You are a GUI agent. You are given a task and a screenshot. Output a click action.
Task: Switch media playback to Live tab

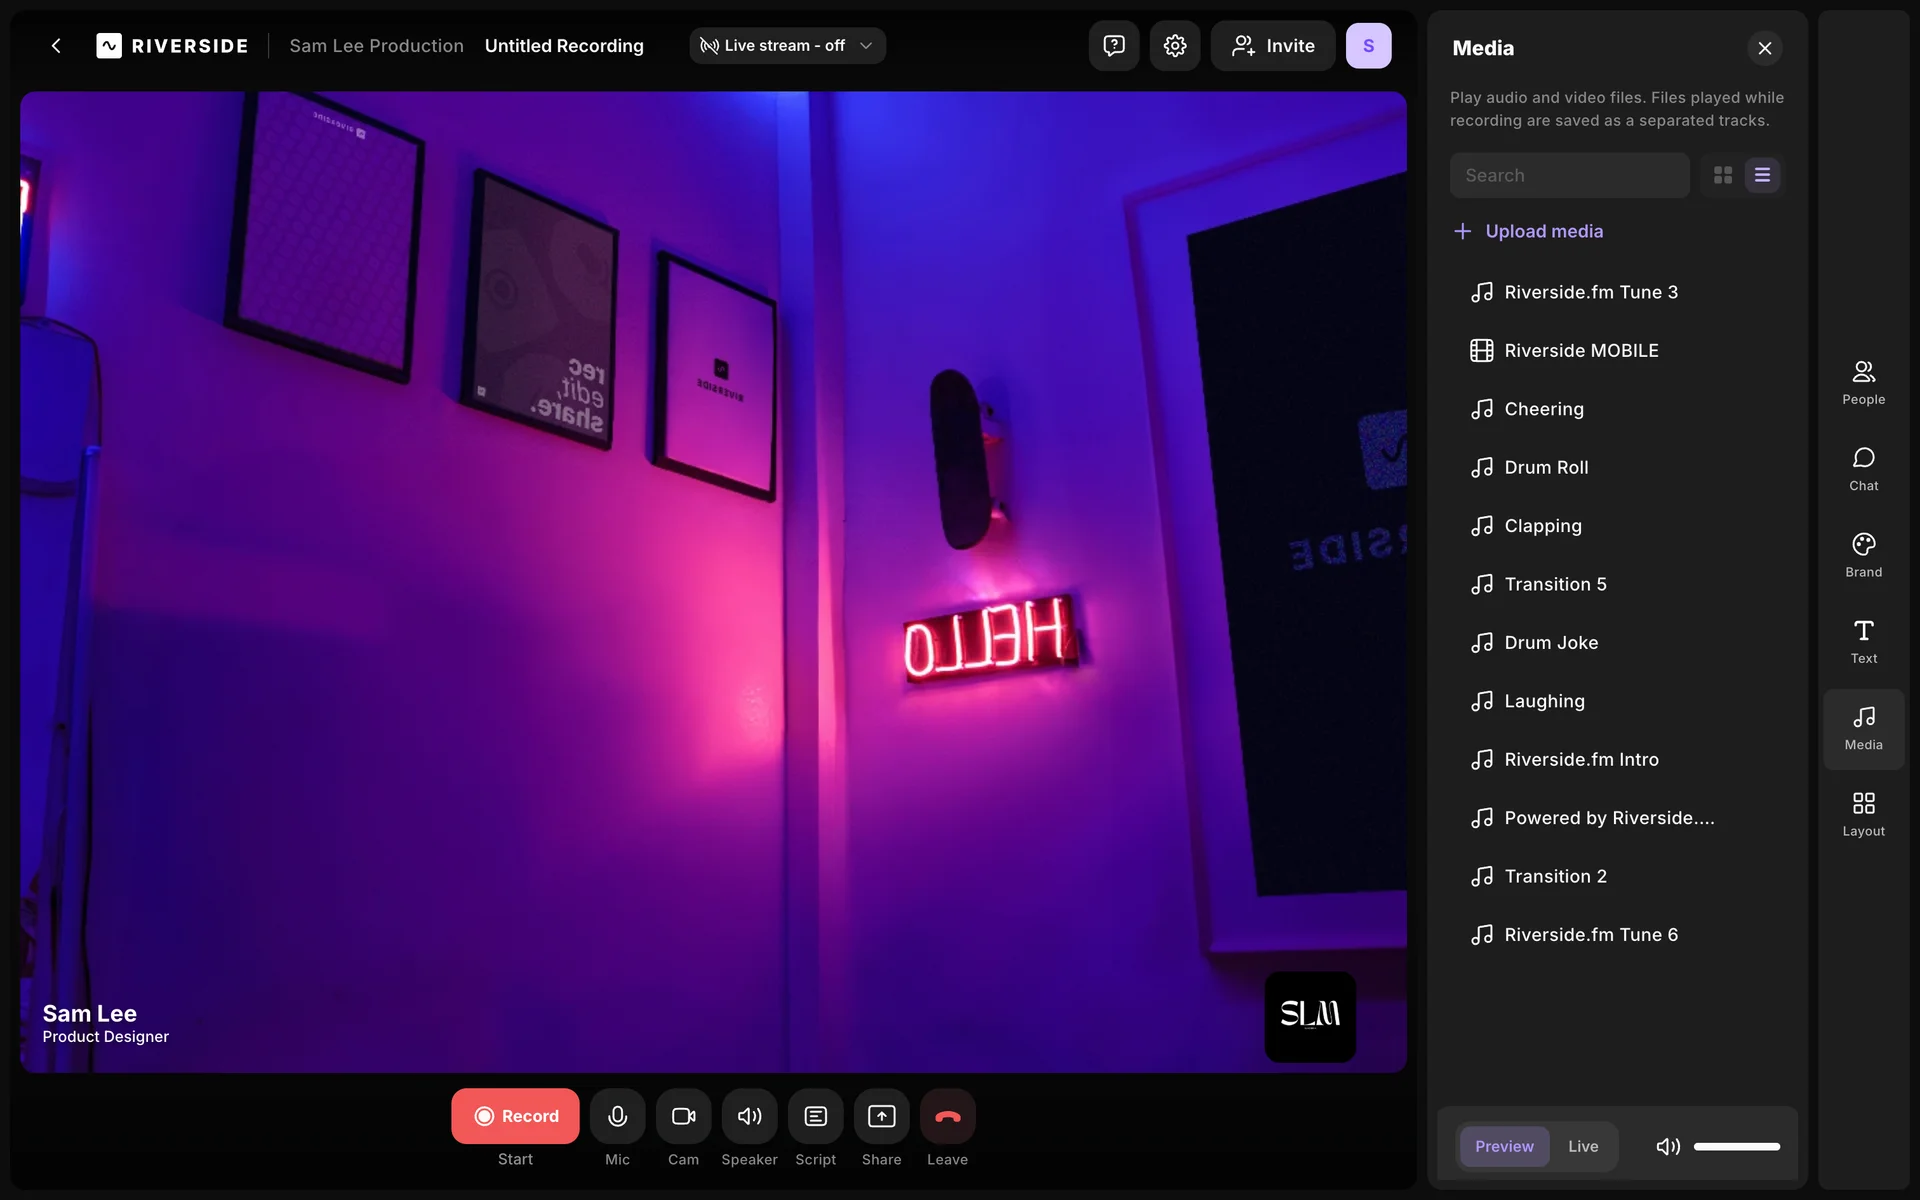coord(1582,1146)
